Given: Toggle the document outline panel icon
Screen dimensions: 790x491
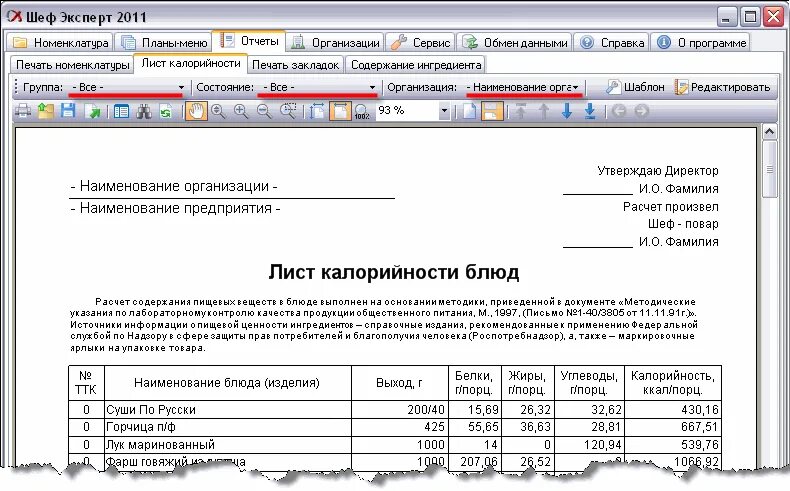Looking at the screenshot, I should click(x=121, y=111).
